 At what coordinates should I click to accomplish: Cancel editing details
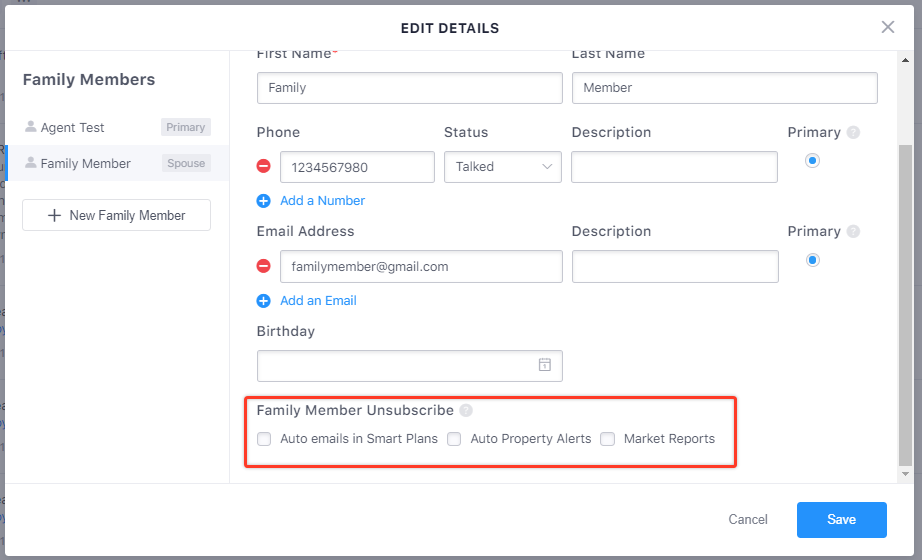tap(748, 519)
